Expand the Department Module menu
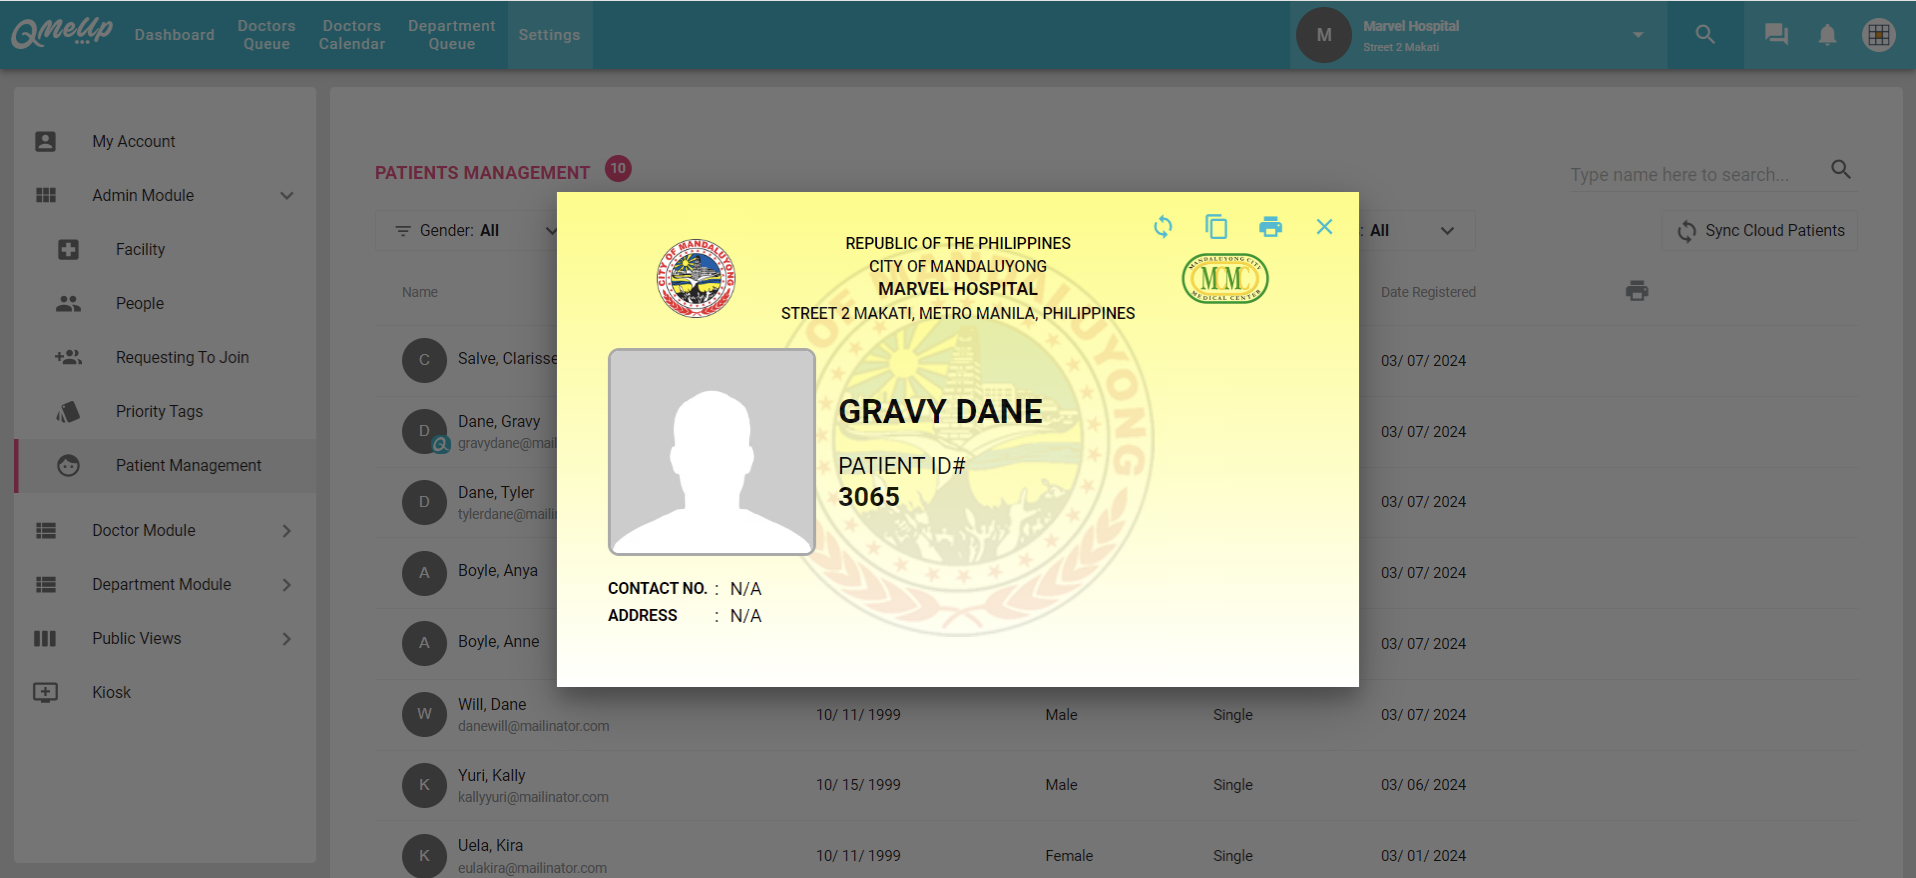 287,585
